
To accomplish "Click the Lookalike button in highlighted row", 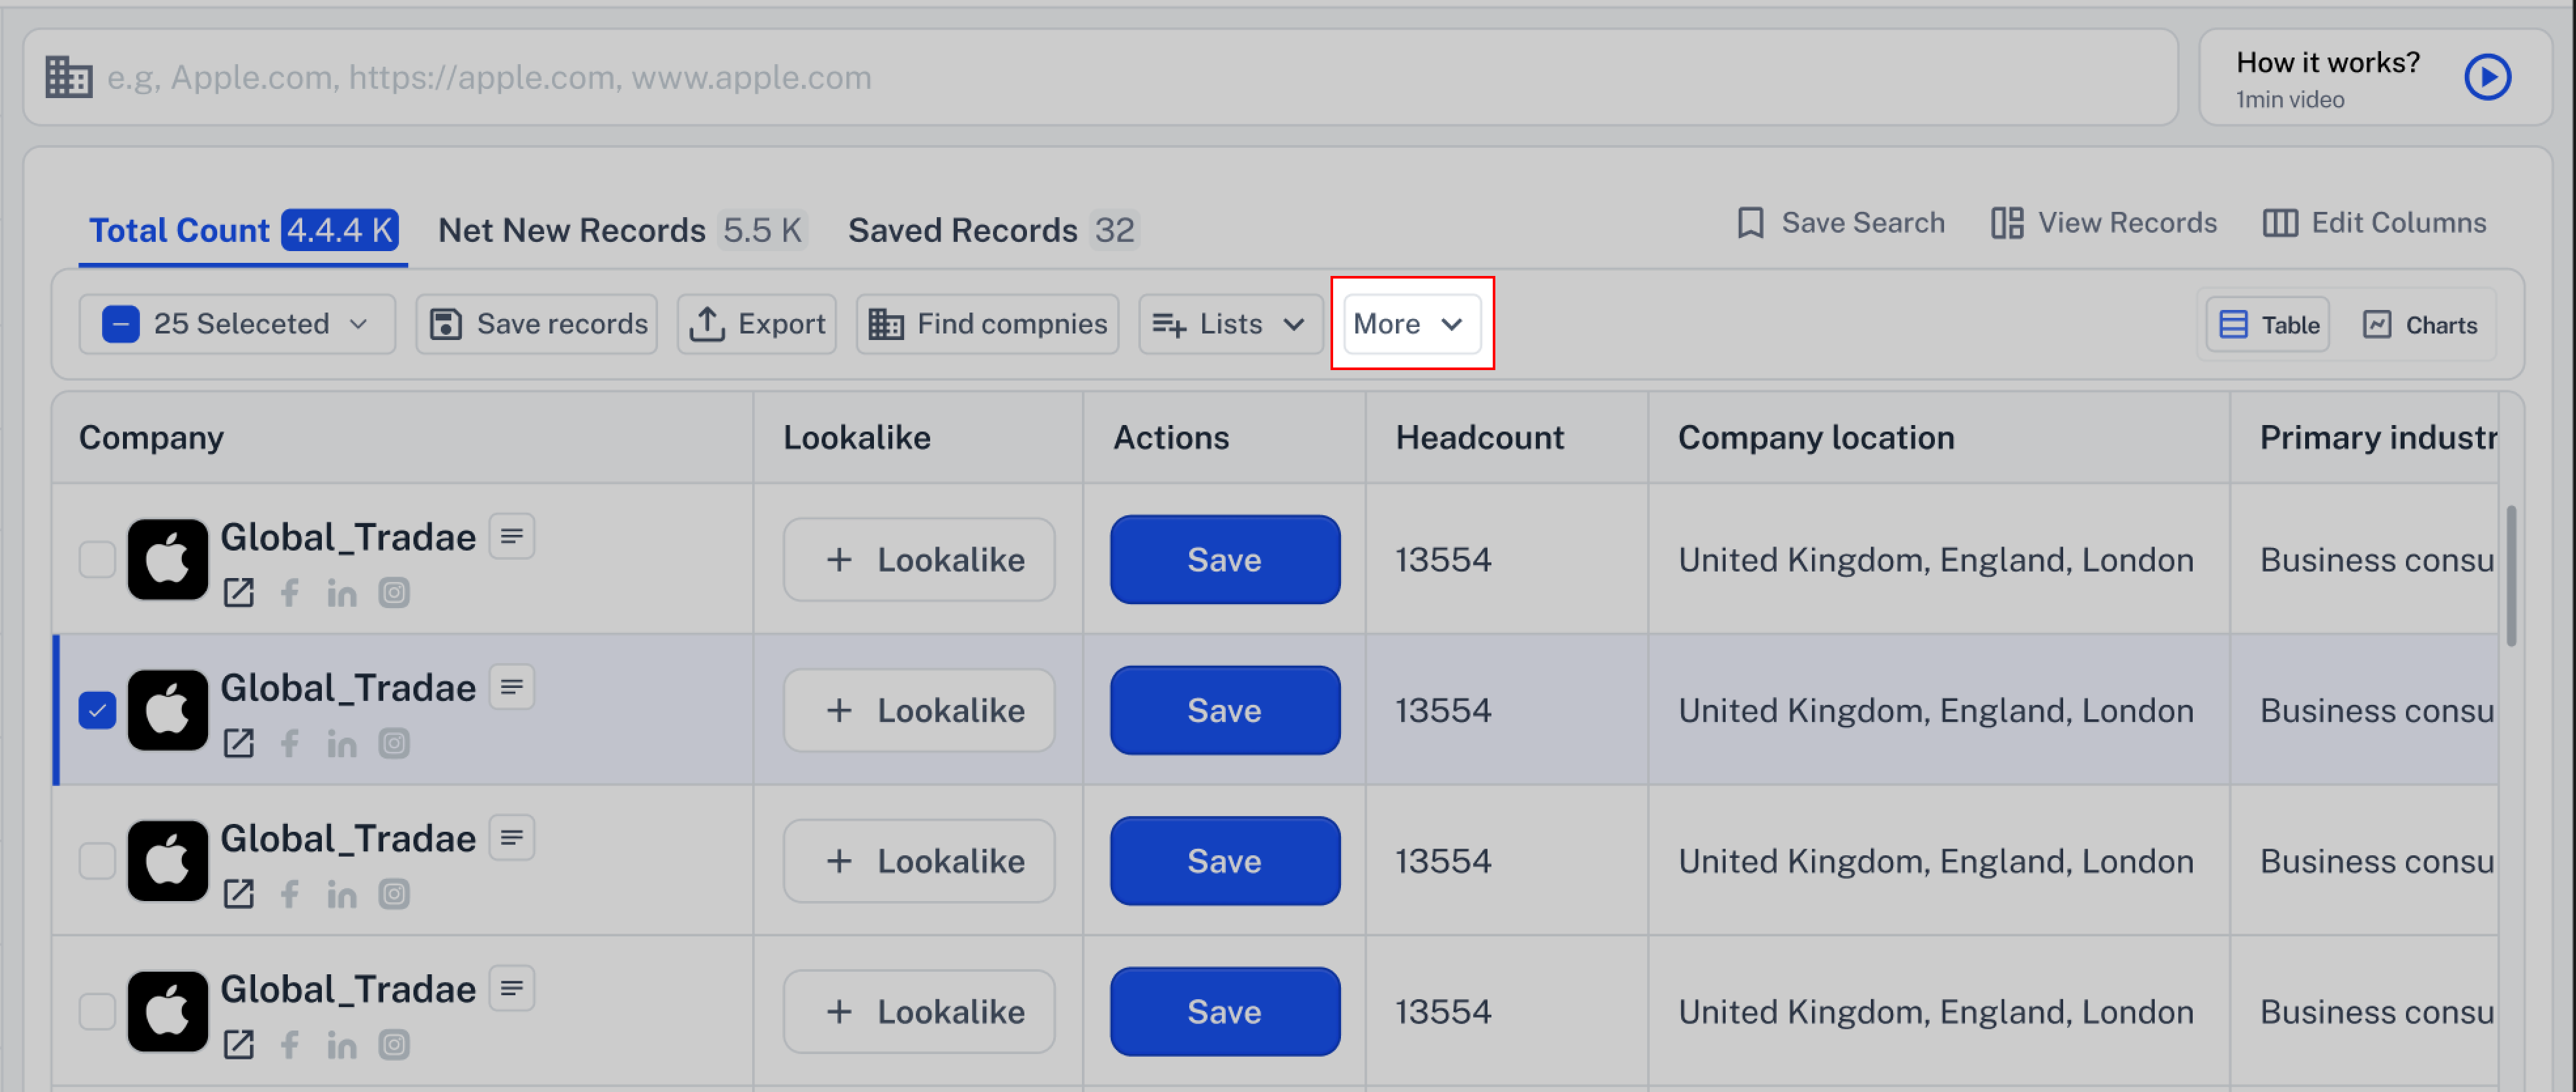I will (x=919, y=710).
